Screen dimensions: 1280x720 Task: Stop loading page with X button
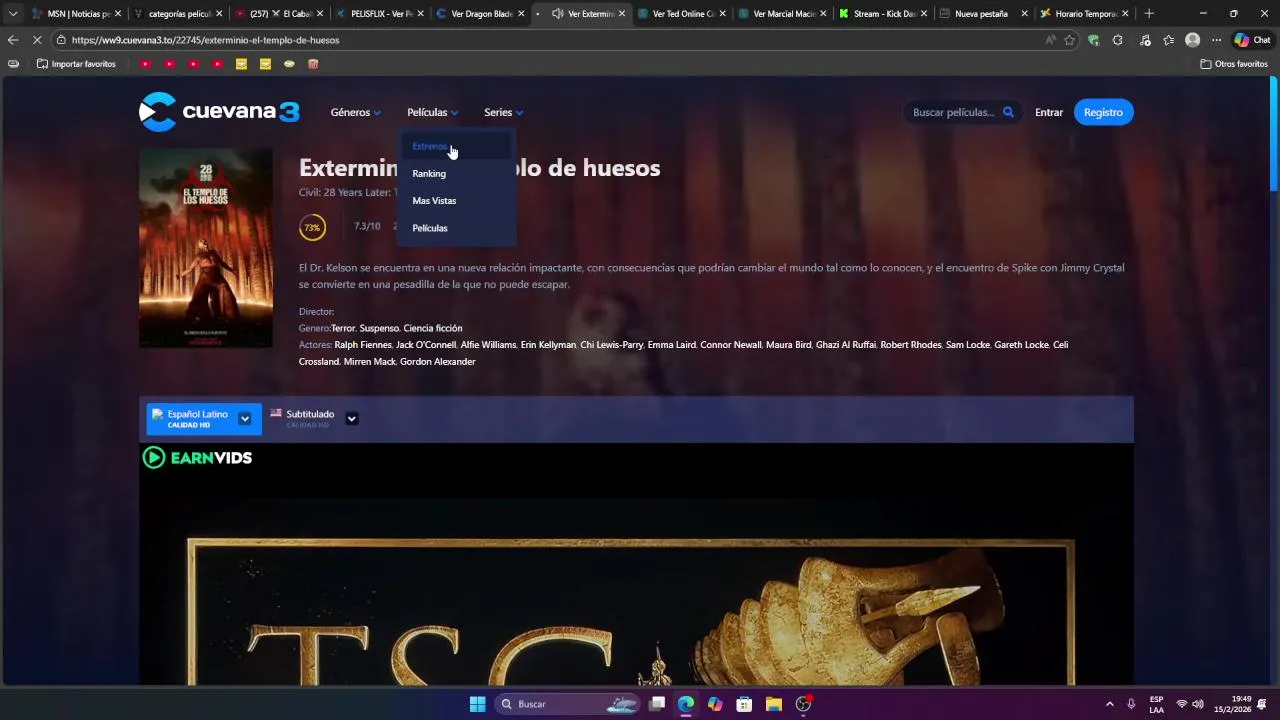tap(37, 40)
